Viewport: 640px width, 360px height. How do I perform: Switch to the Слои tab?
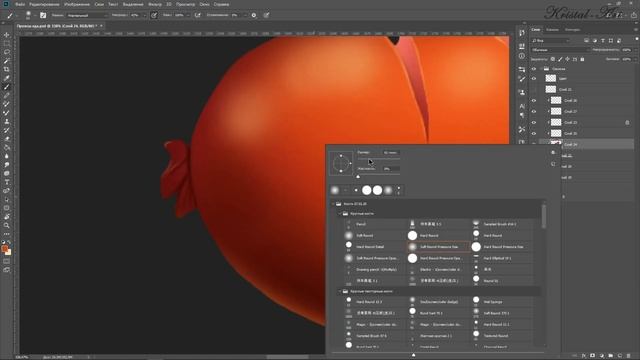click(x=536, y=30)
